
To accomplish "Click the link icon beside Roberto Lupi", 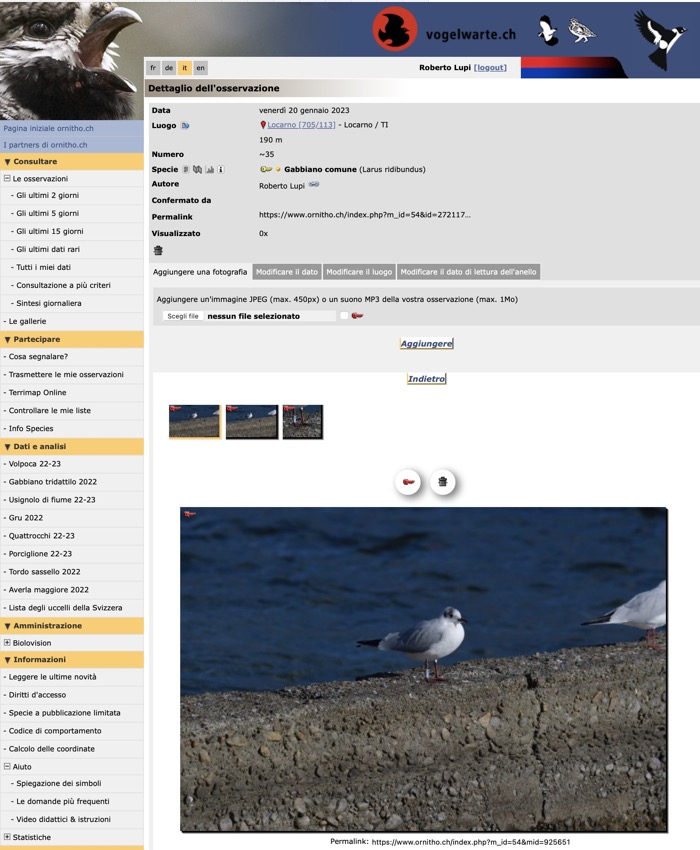I will (x=313, y=185).
